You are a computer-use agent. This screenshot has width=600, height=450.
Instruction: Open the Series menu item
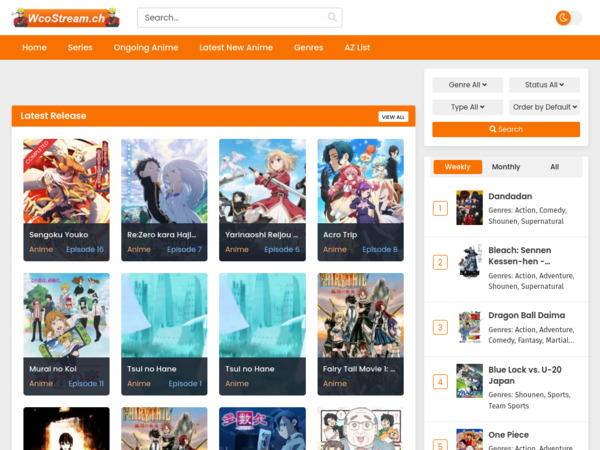(80, 47)
